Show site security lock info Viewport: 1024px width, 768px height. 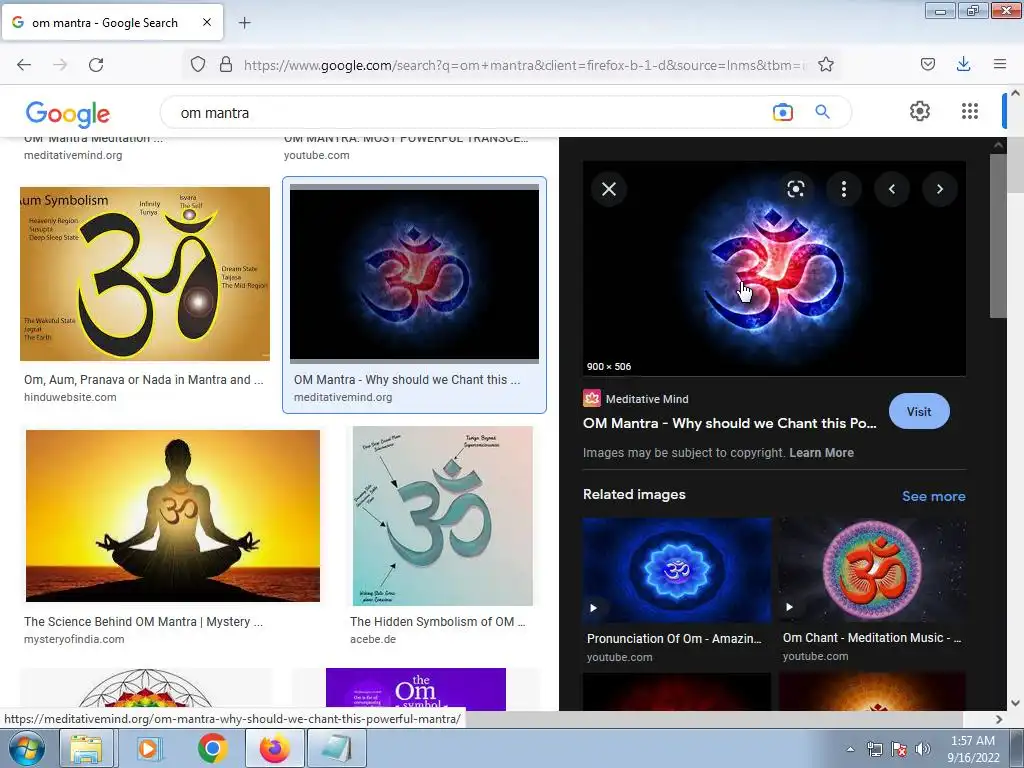tap(226, 65)
